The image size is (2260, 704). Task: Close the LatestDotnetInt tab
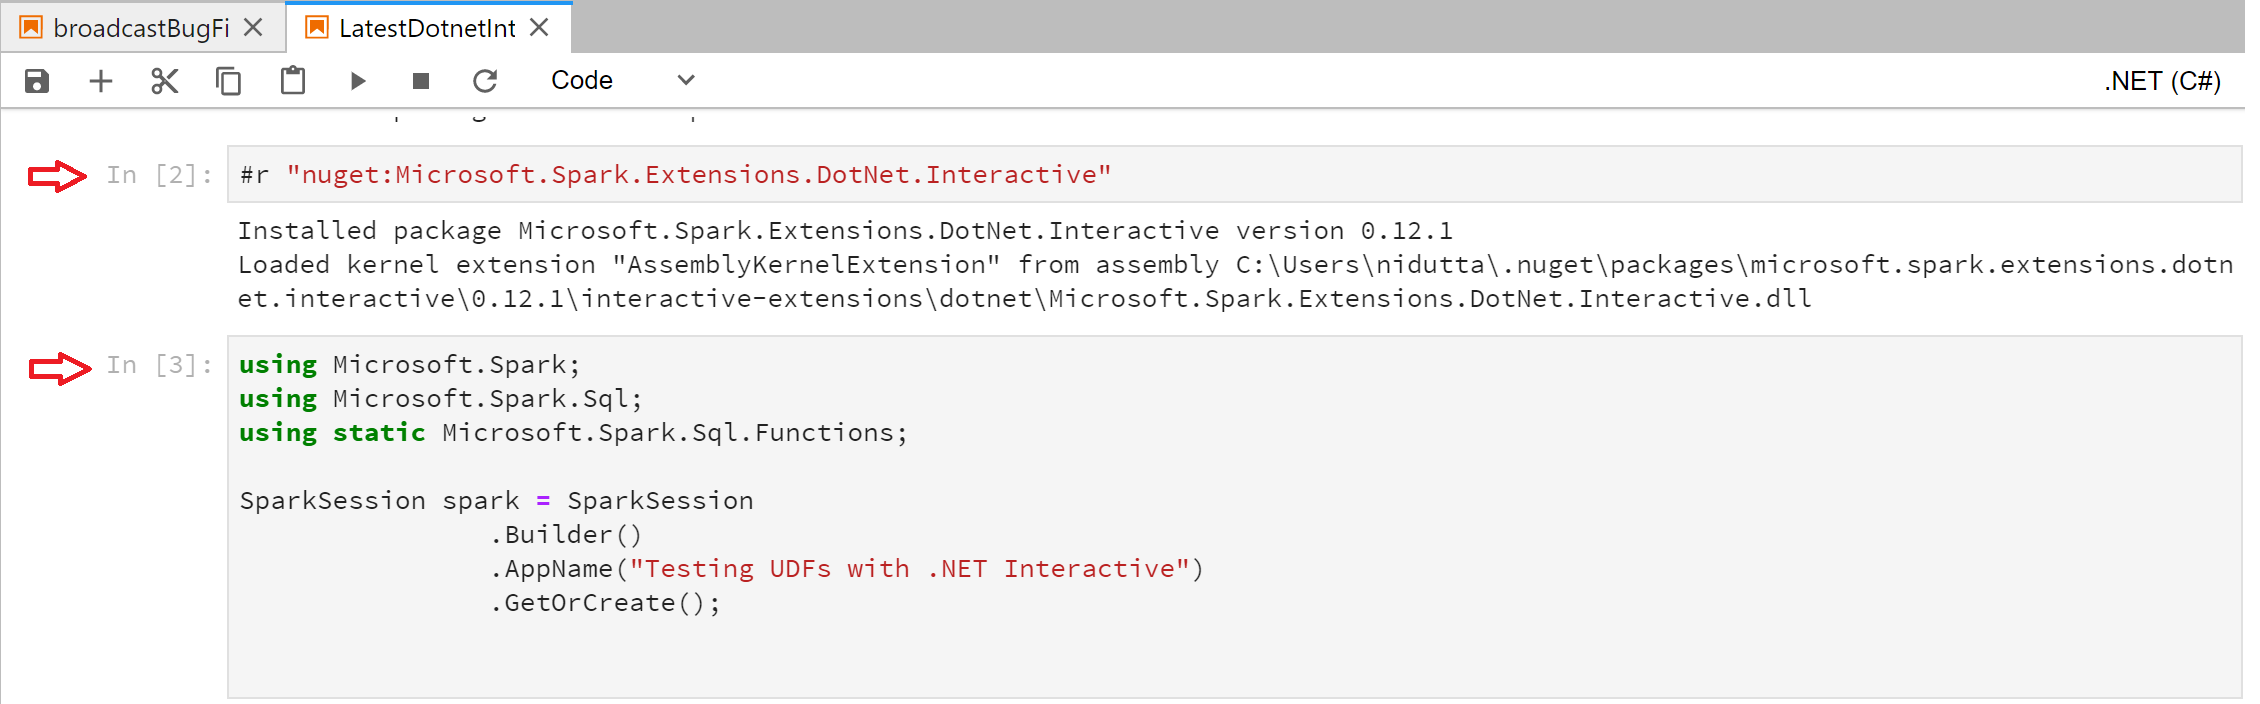[x=540, y=27]
